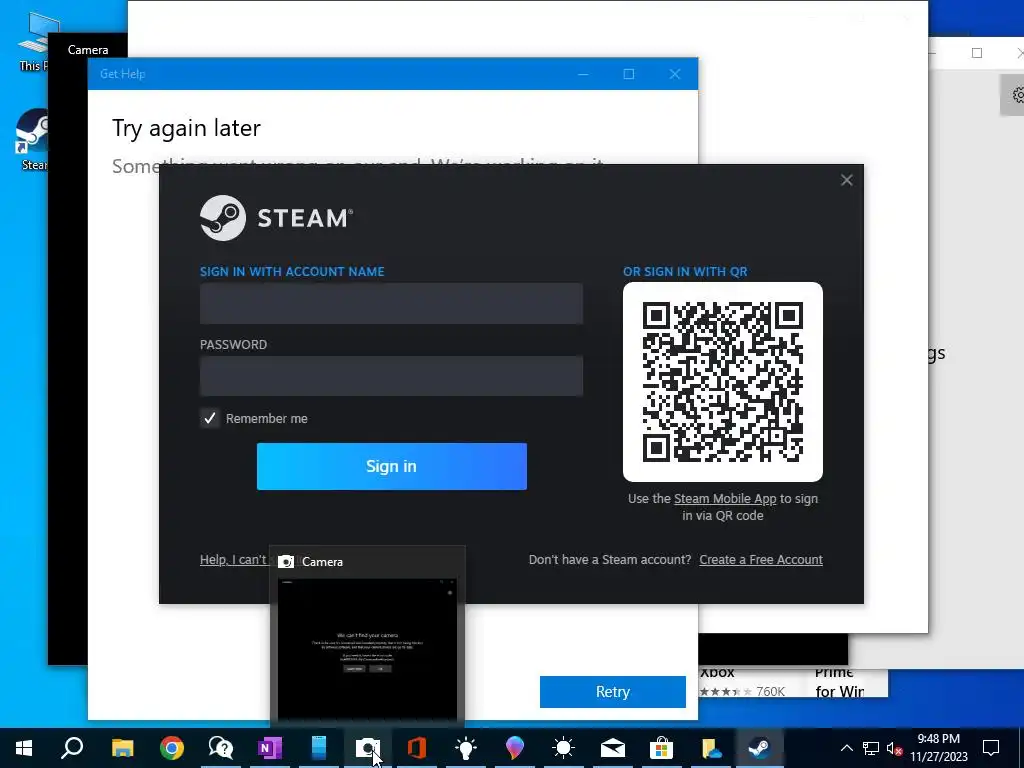Viewport: 1024px width, 768px height.
Task: Click the Xbox 760K rating in Store
Action: [x=743, y=692]
